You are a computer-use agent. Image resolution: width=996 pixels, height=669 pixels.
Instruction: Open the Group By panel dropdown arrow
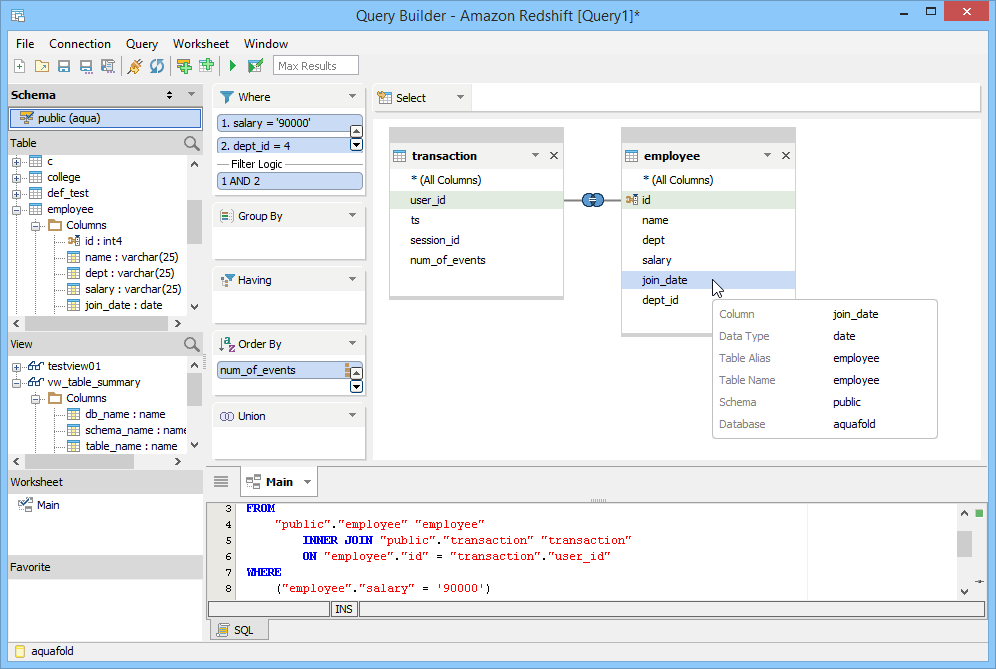point(353,215)
